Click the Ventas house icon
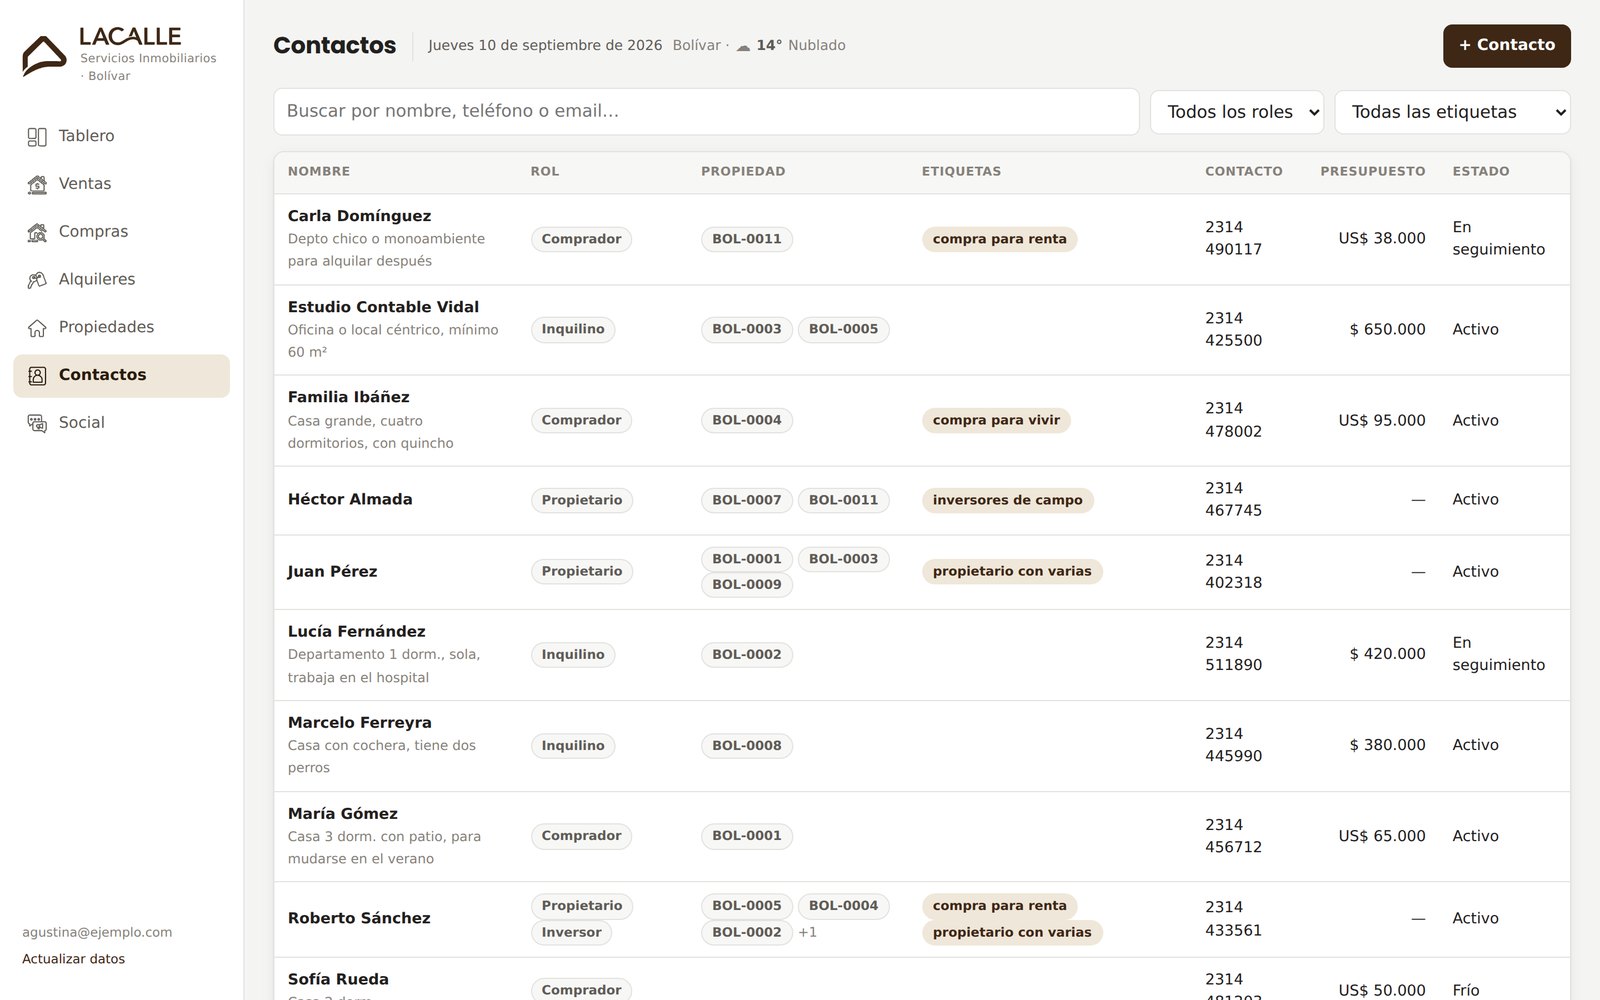 pos(37,184)
